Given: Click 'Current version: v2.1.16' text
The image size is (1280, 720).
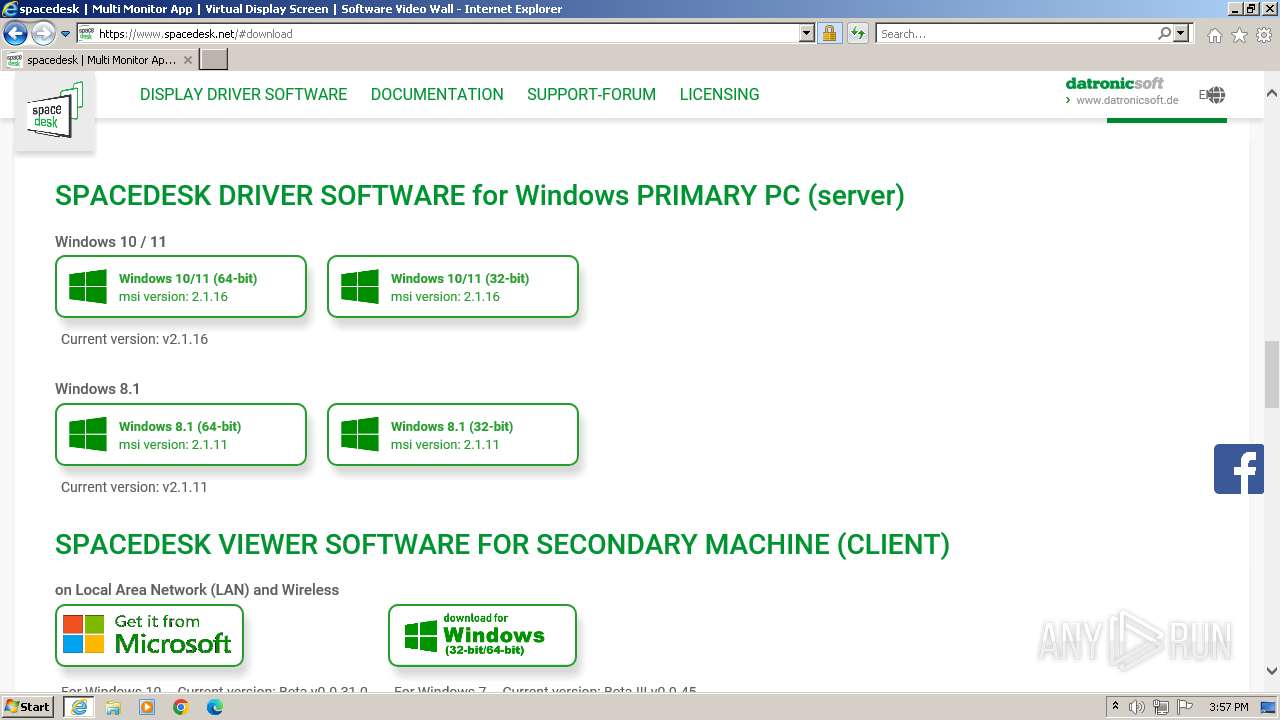Looking at the screenshot, I should click(134, 339).
